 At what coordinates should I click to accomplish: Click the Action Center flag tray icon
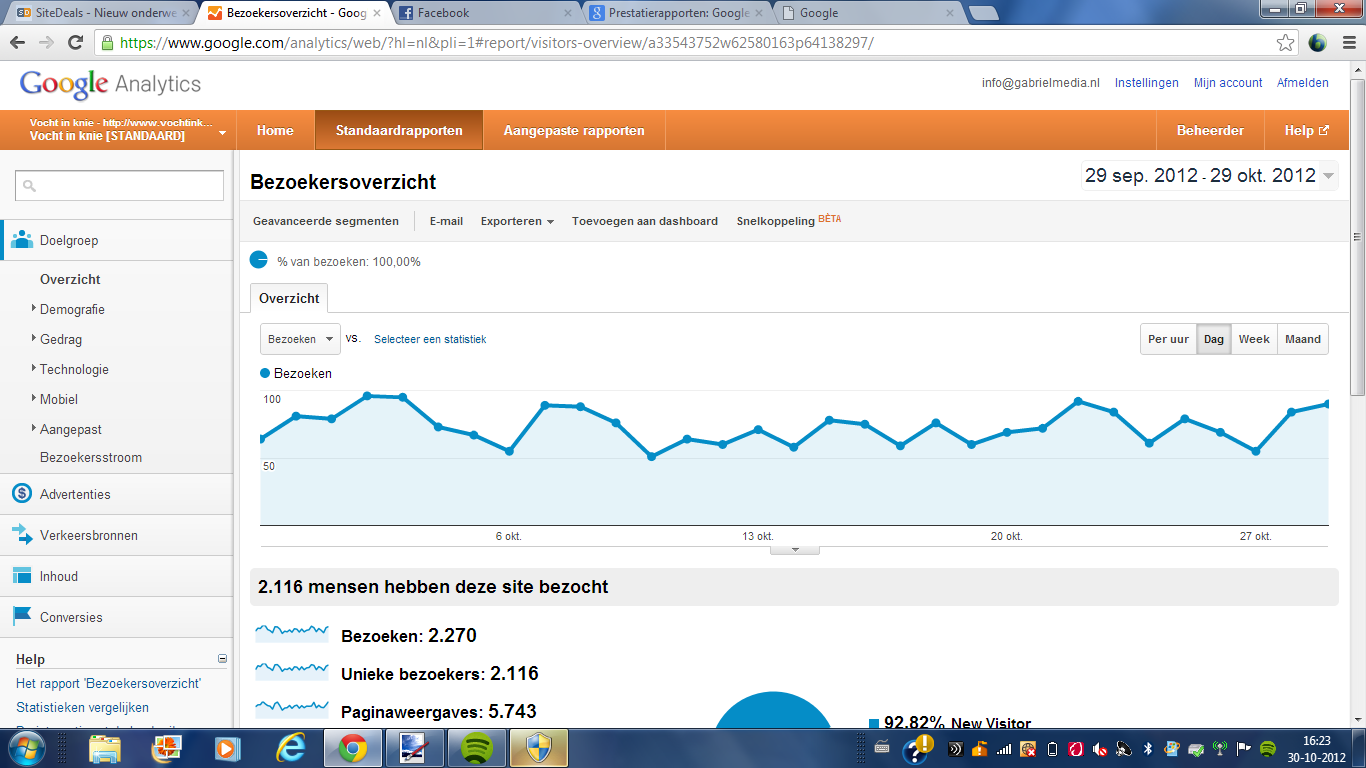(1244, 748)
